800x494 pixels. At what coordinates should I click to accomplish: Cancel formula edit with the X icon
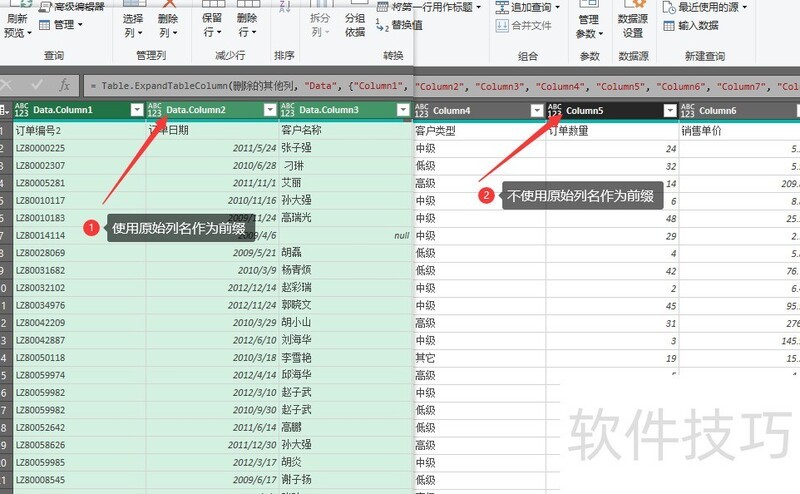tap(7, 85)
